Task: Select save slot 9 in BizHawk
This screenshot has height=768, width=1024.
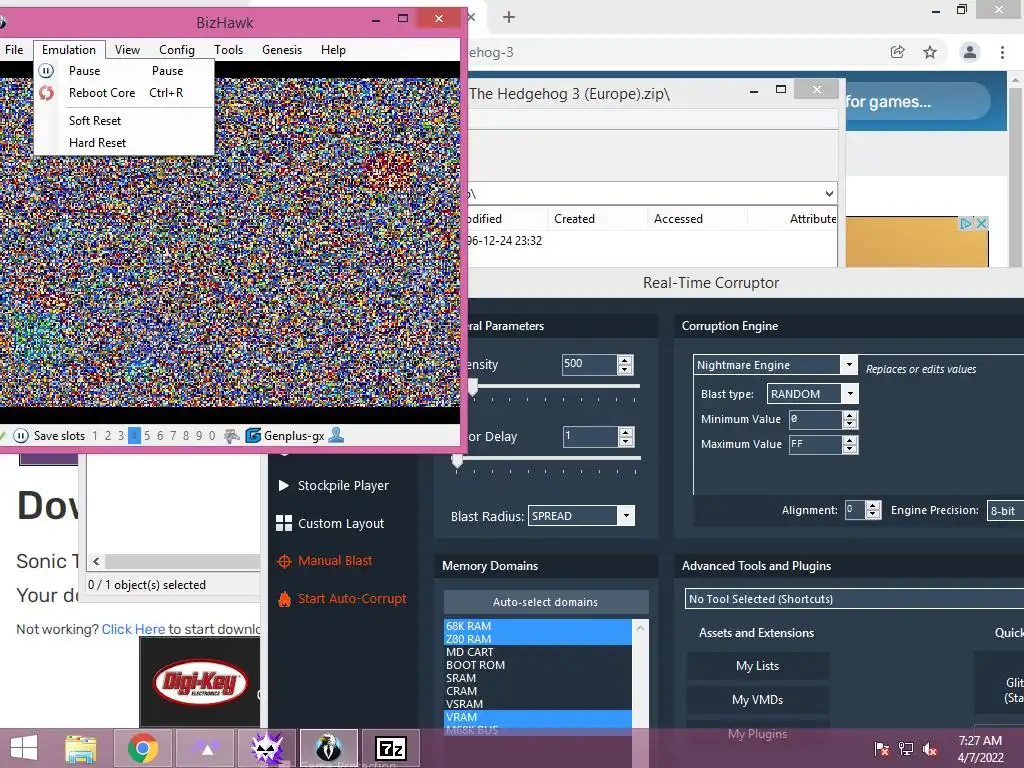Action: [x=199, y=436]
